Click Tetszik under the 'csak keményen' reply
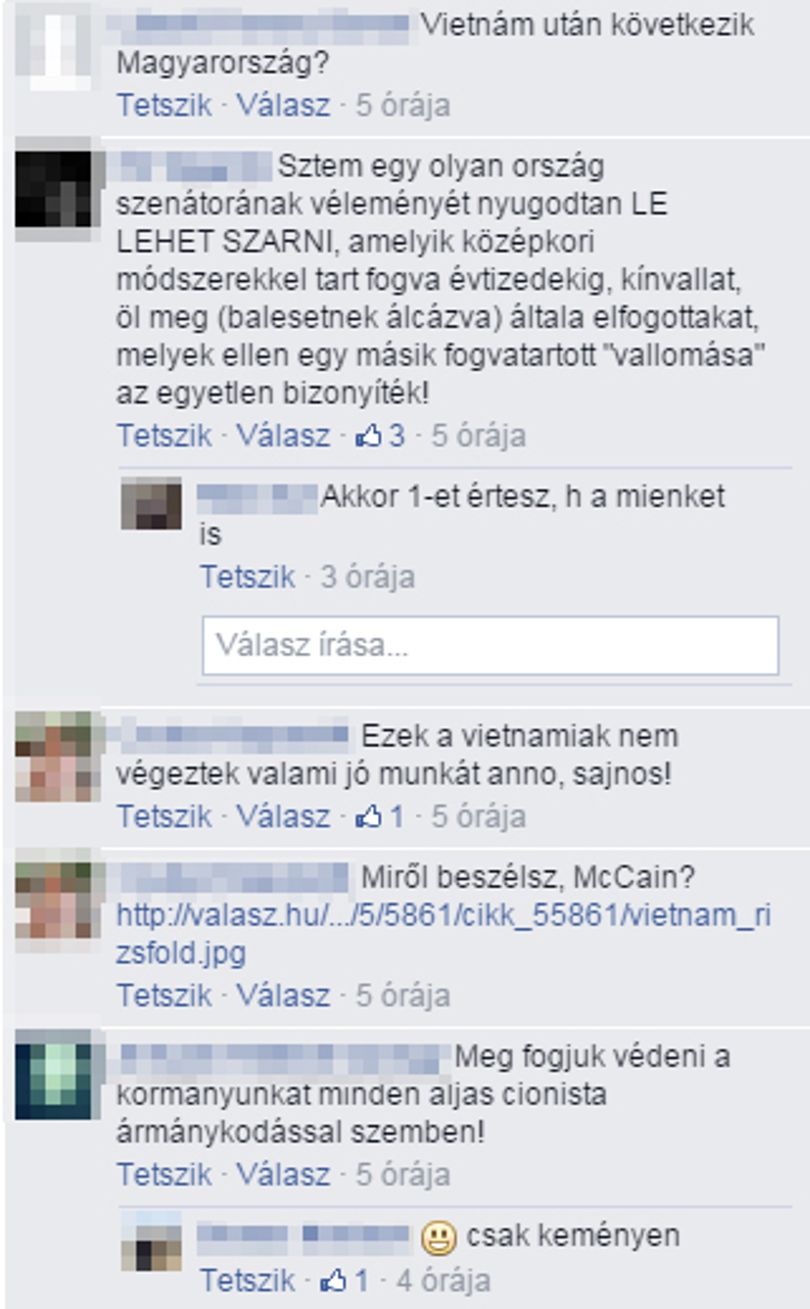This screenshot has height=1309, width=810. click(x=247, y=1280)
